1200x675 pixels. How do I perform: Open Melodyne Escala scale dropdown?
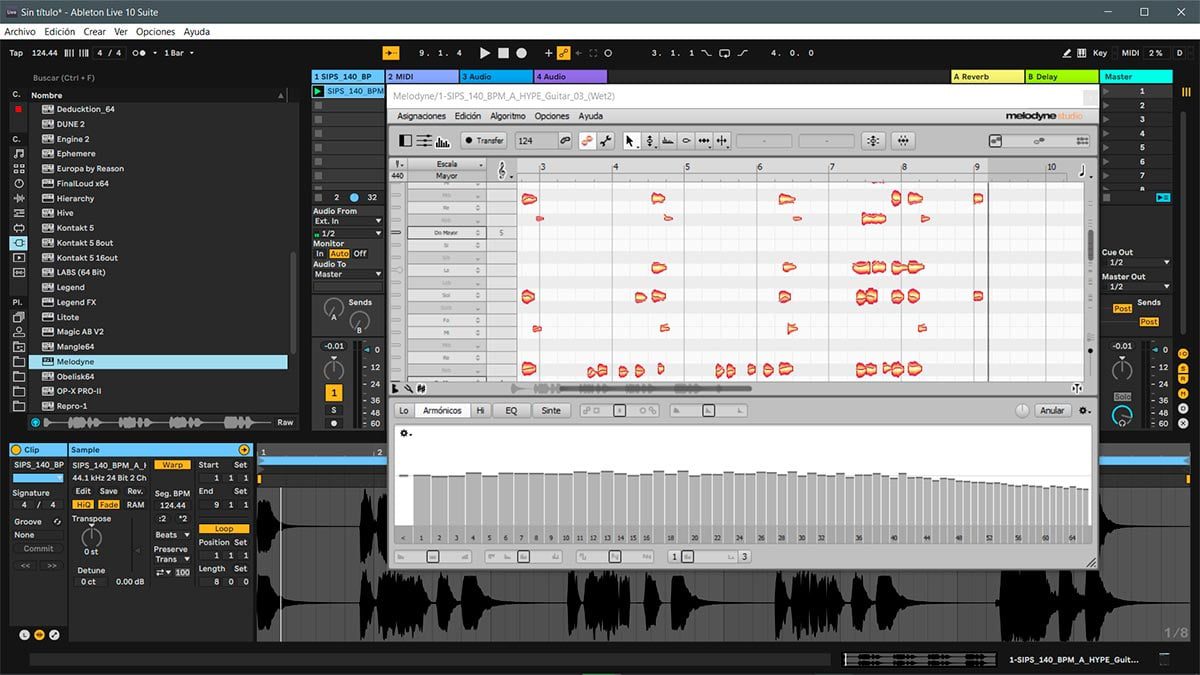447,164
